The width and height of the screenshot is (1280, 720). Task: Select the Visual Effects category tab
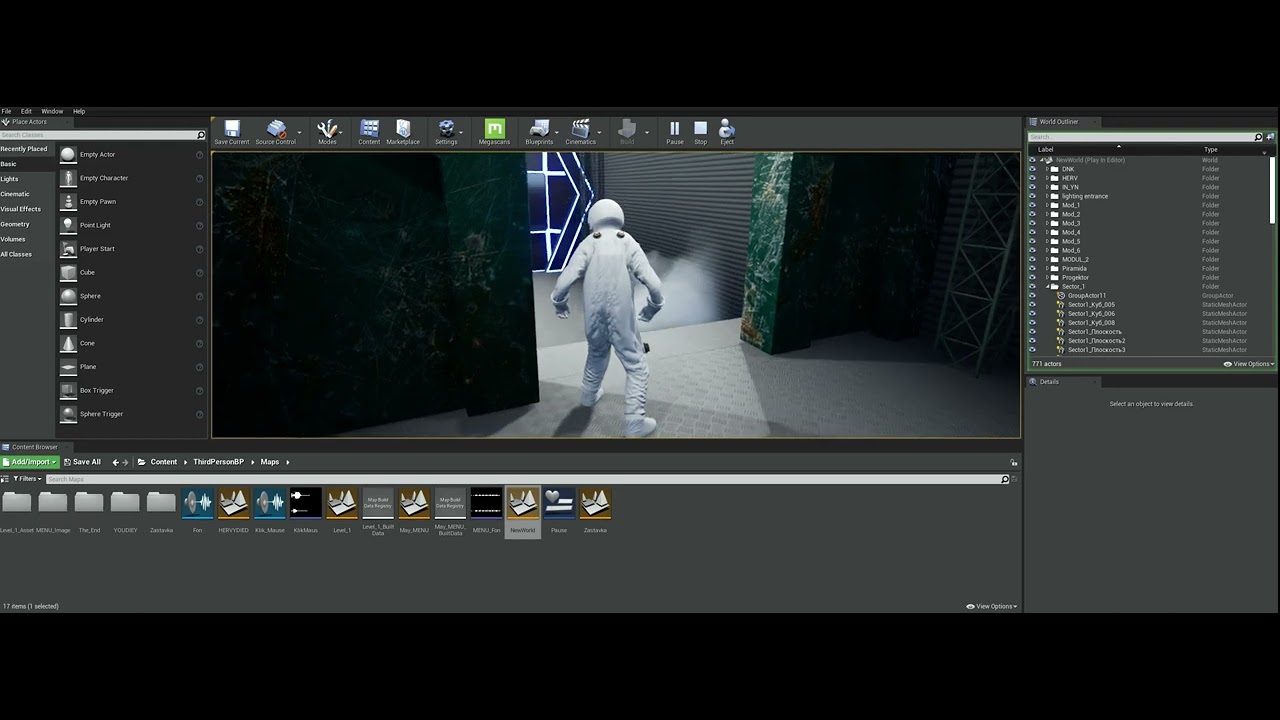point(21,209)
